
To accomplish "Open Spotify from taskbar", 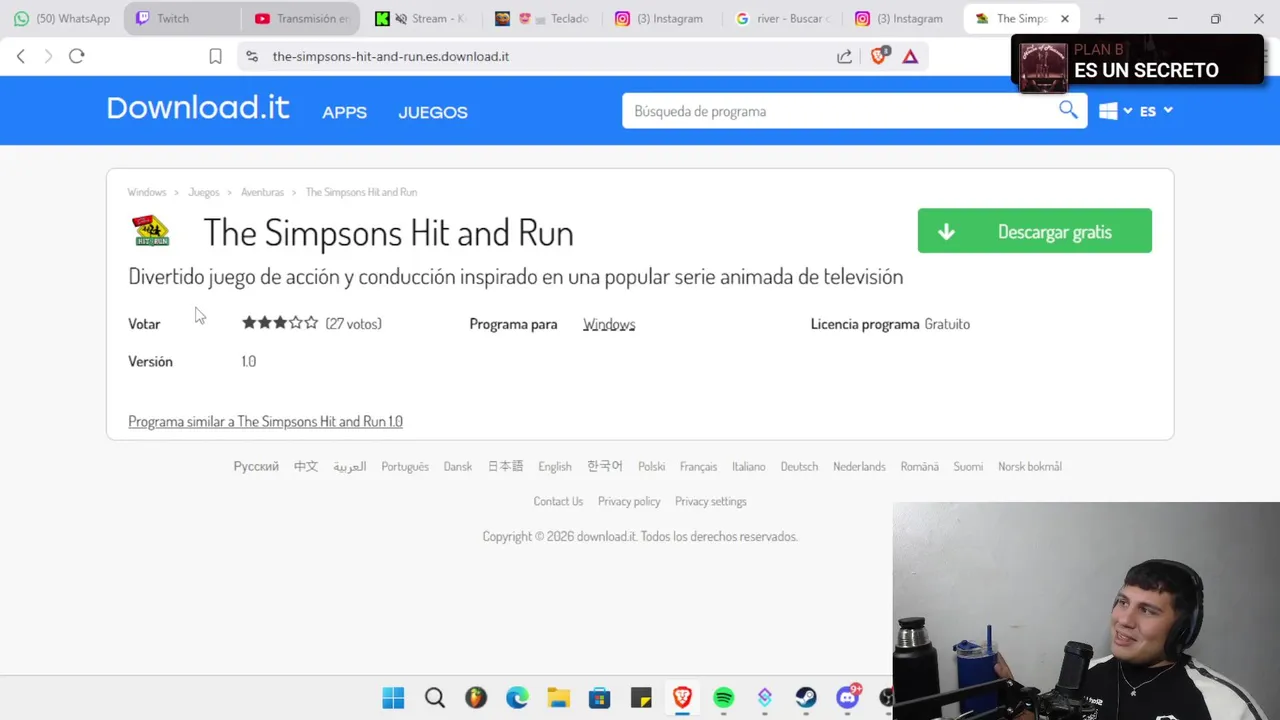I will 723,698.
